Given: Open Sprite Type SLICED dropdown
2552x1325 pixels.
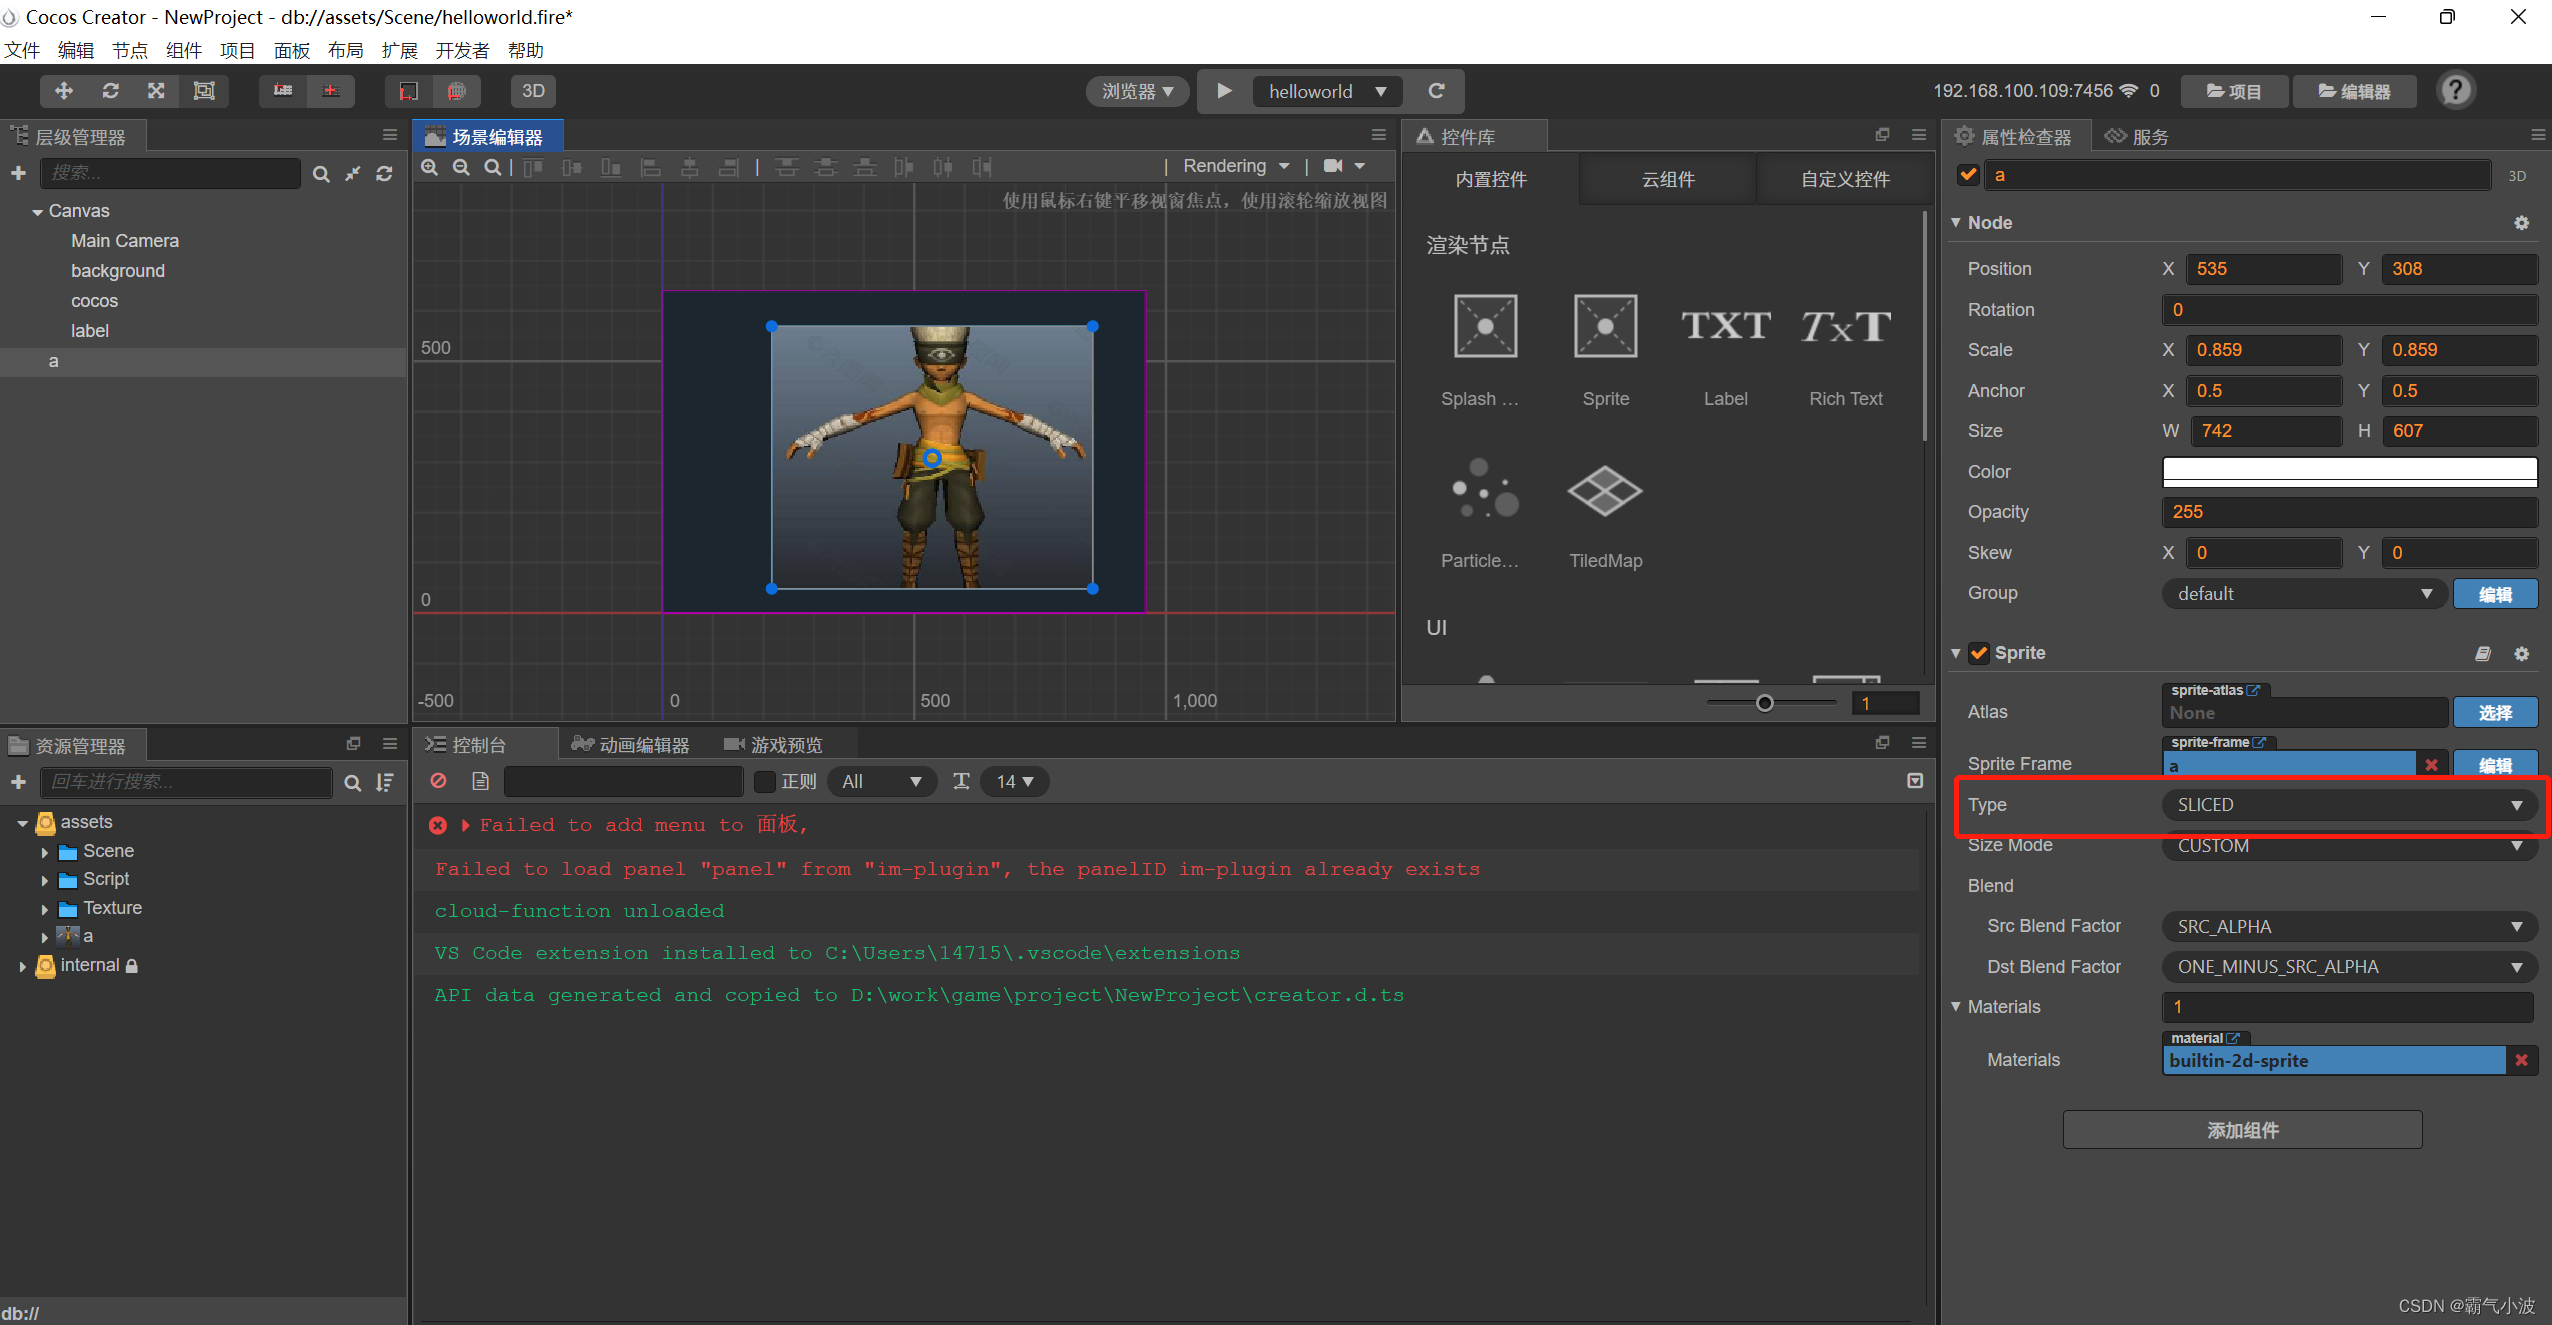Looking at the screenshot, I should 2349,805.
